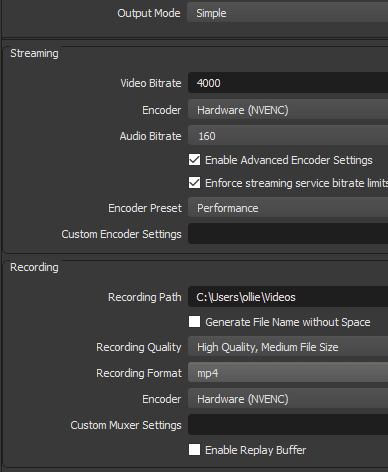Click the Recording Quality label text
This screenshot has height=472, width=388.
tap(139, 347)
